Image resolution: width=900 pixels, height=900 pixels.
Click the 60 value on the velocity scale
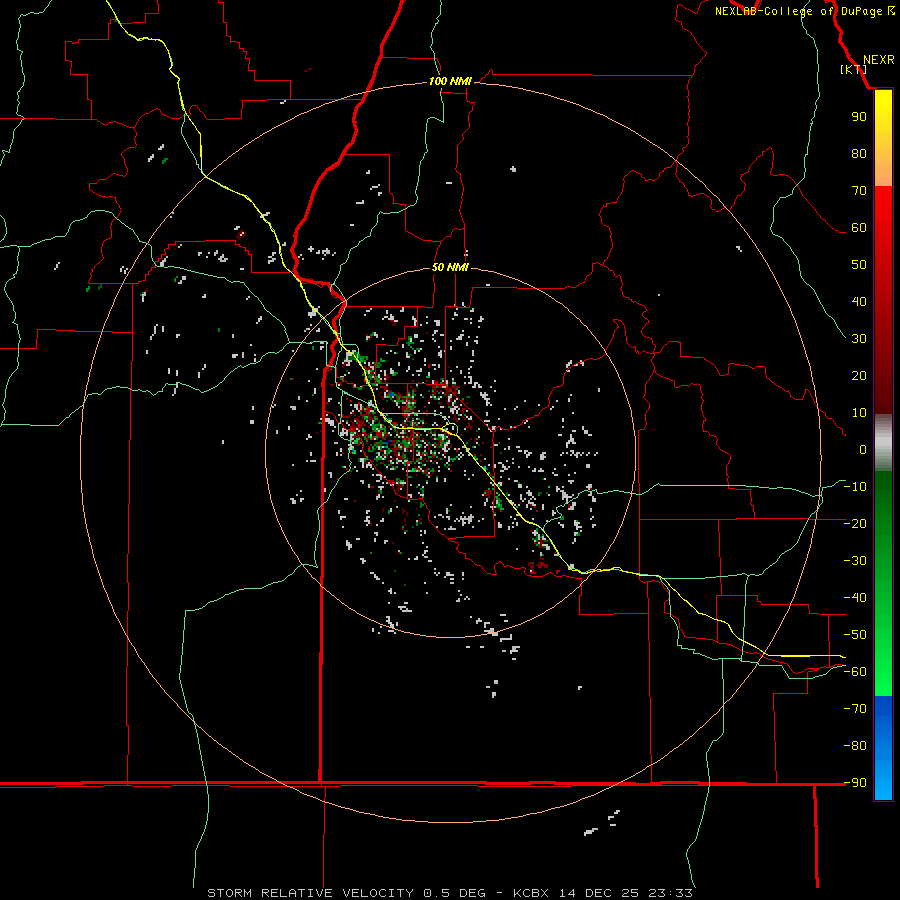(859, 228)
